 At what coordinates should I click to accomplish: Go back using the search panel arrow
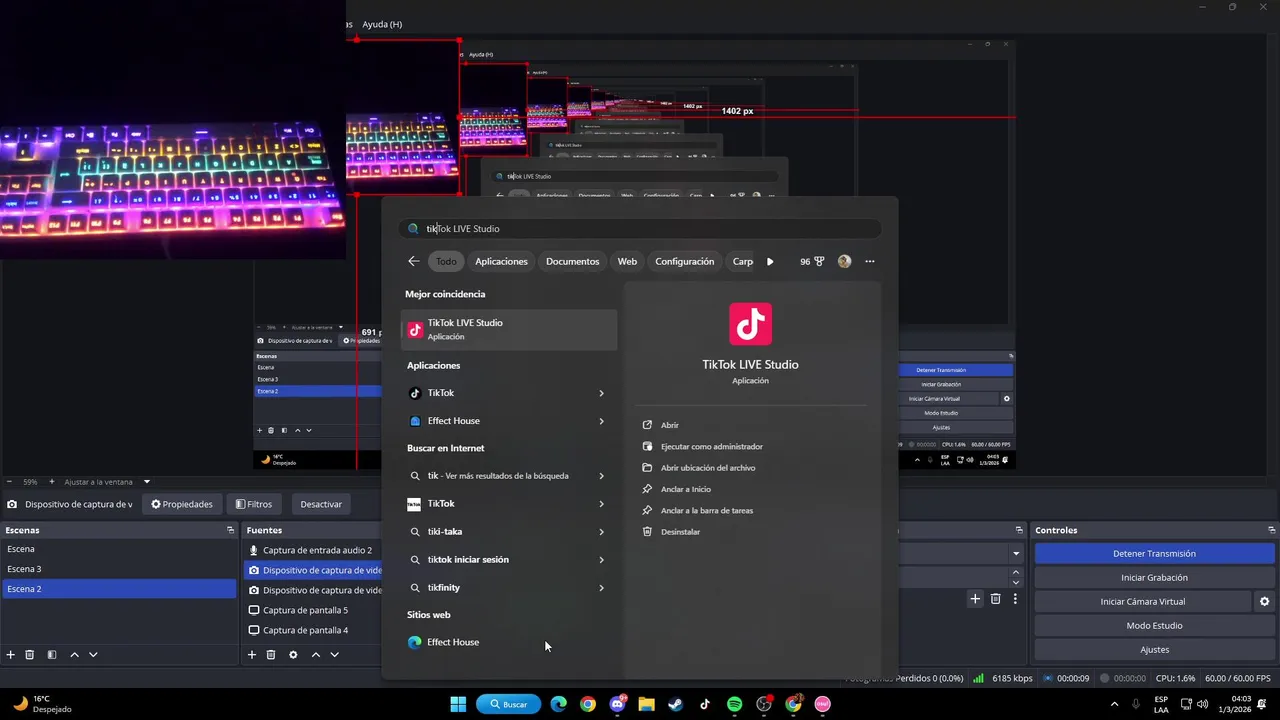click(413, 261)
